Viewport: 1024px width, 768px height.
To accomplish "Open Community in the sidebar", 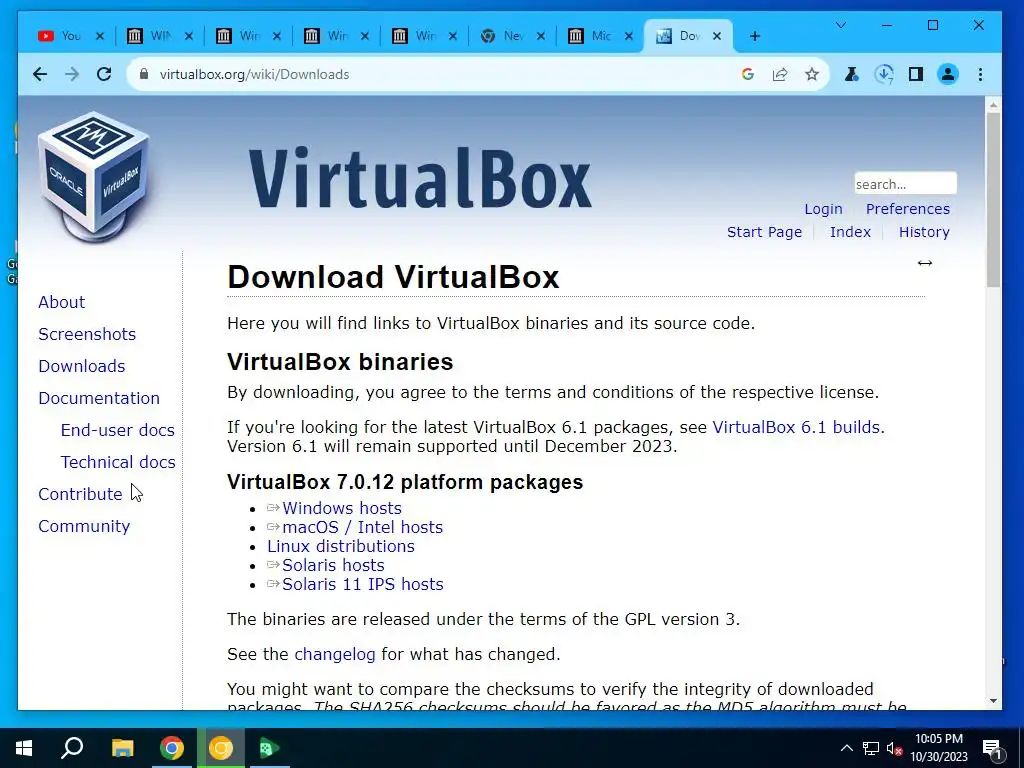I will coord(84,526).
